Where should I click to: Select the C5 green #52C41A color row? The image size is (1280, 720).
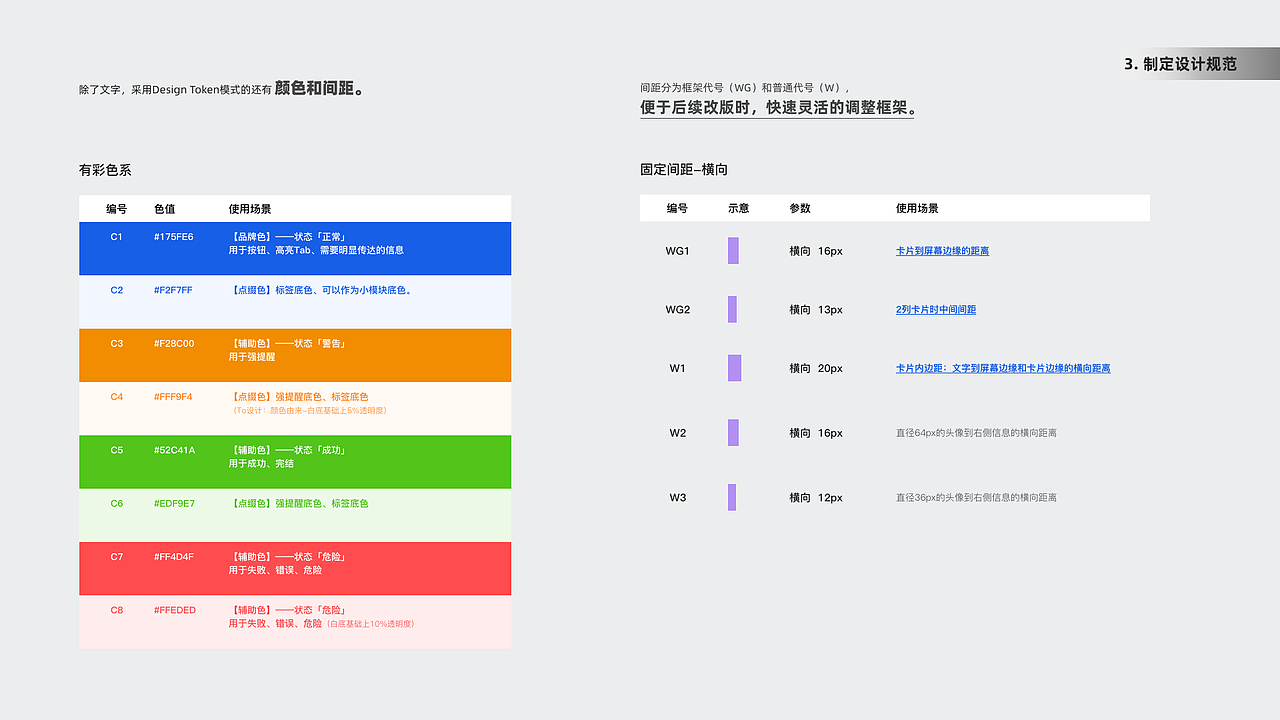pyautogui.click(x=295, y=462)
